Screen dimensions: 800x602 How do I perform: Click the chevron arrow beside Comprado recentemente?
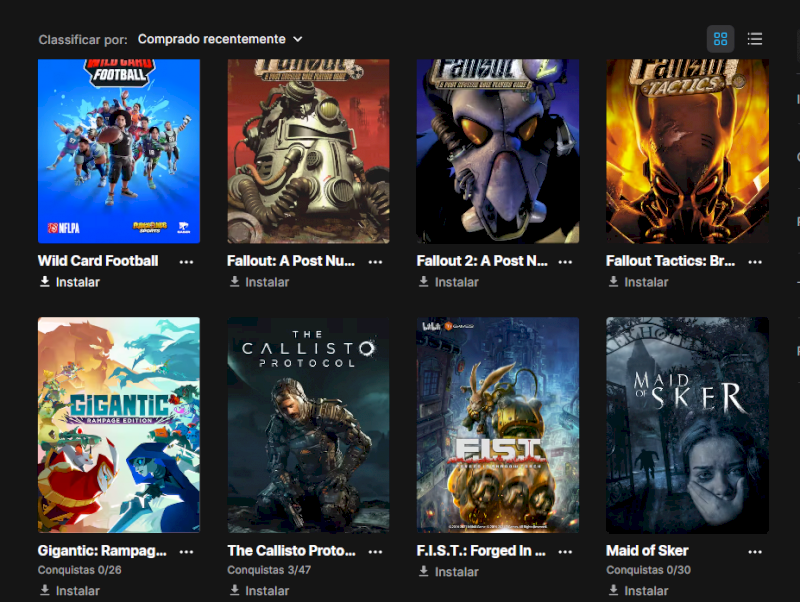[x=298, y=39]
